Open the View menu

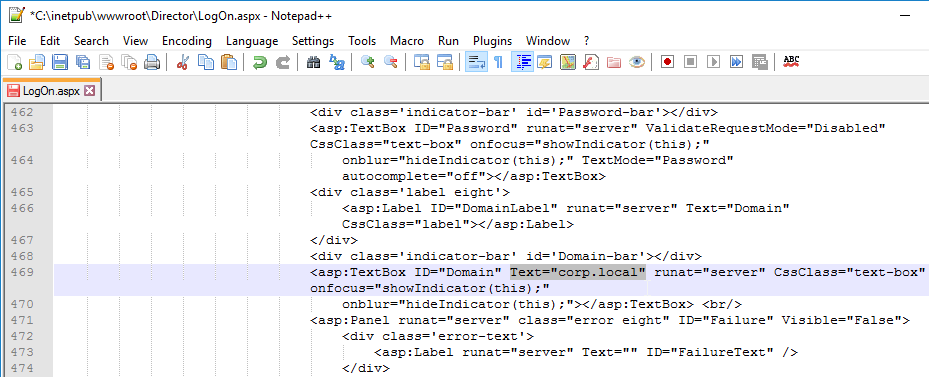pyautogui.click(x=135, y=41)
